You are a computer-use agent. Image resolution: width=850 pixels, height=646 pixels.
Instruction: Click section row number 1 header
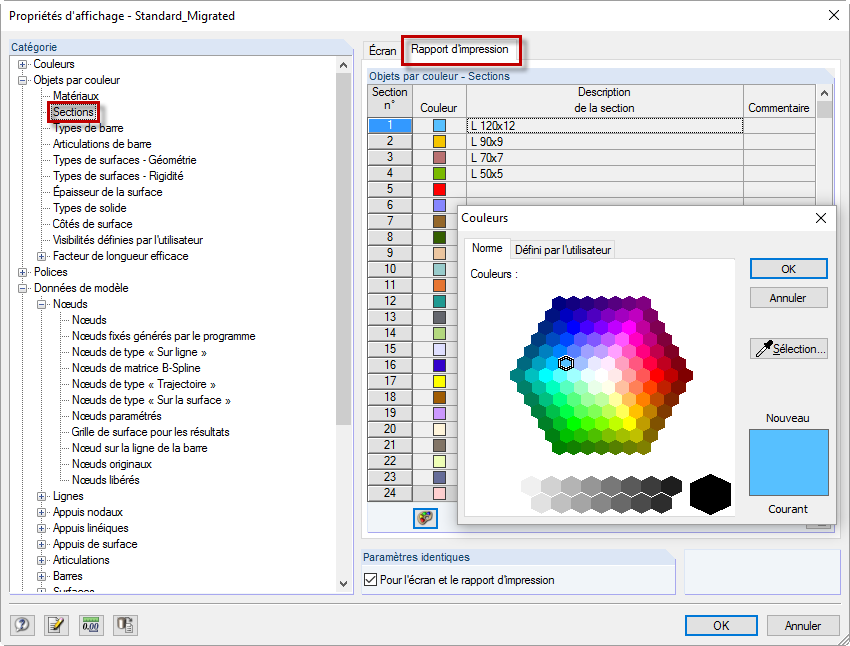click(x=390, y=126)
